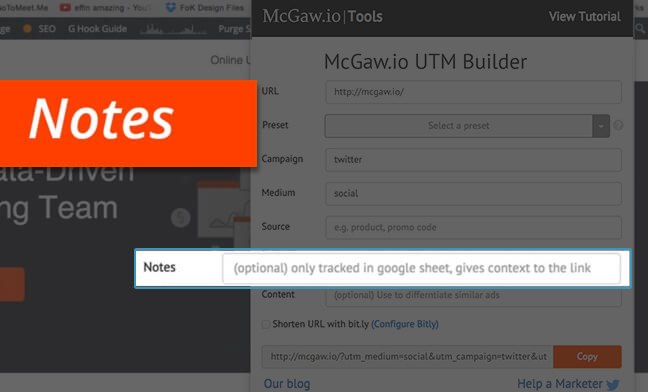Screen dimensions: 648x392
Task: Click the YouTube tab favicon
Action: 65,7
